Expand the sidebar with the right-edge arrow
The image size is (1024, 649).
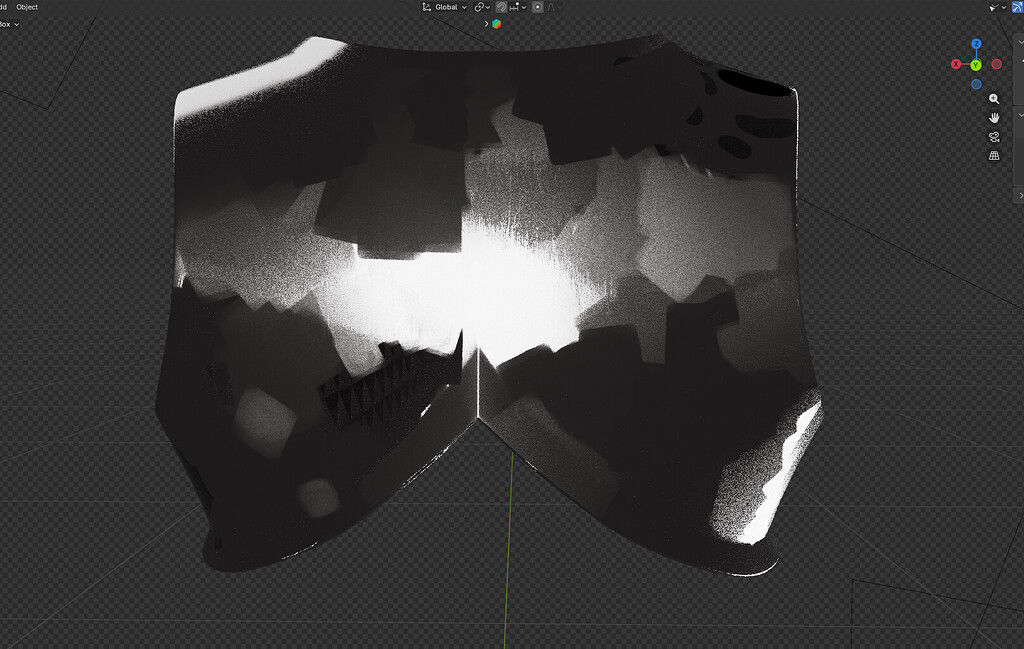coord(1021,195)
